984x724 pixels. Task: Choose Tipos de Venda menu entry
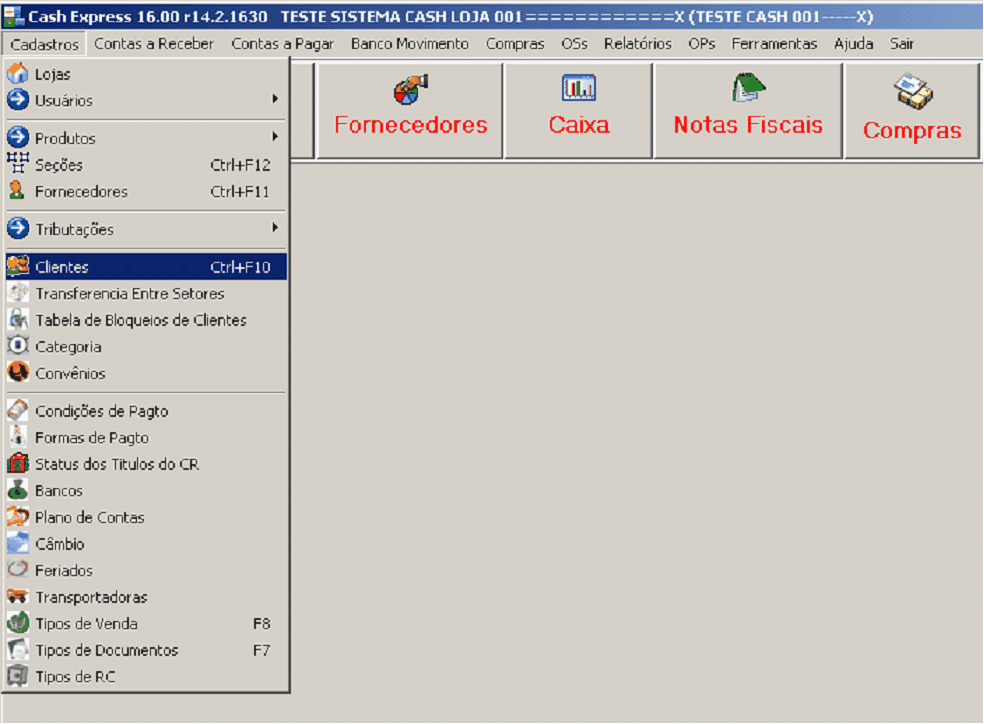pyautogui.click(x=86, y=624)
